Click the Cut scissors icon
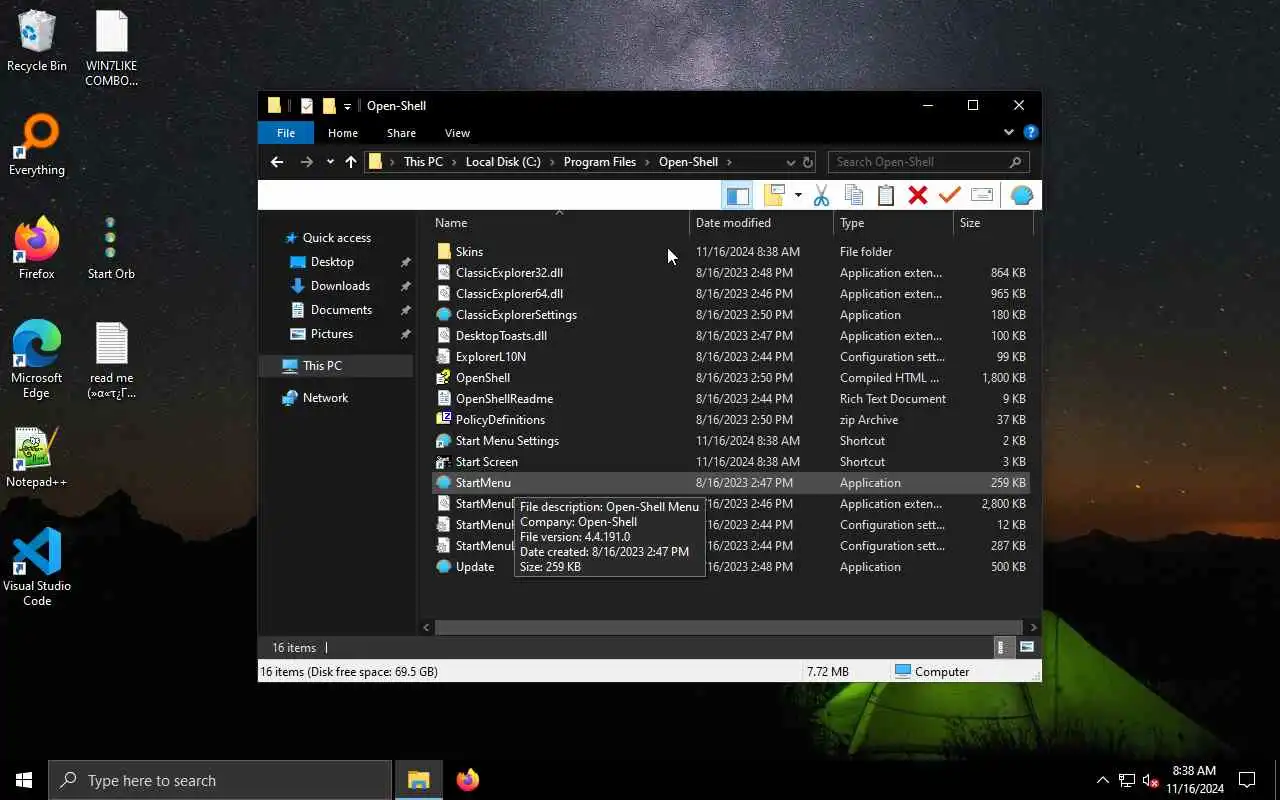This screenshot has width=1280, height=800. pos(821,196)
